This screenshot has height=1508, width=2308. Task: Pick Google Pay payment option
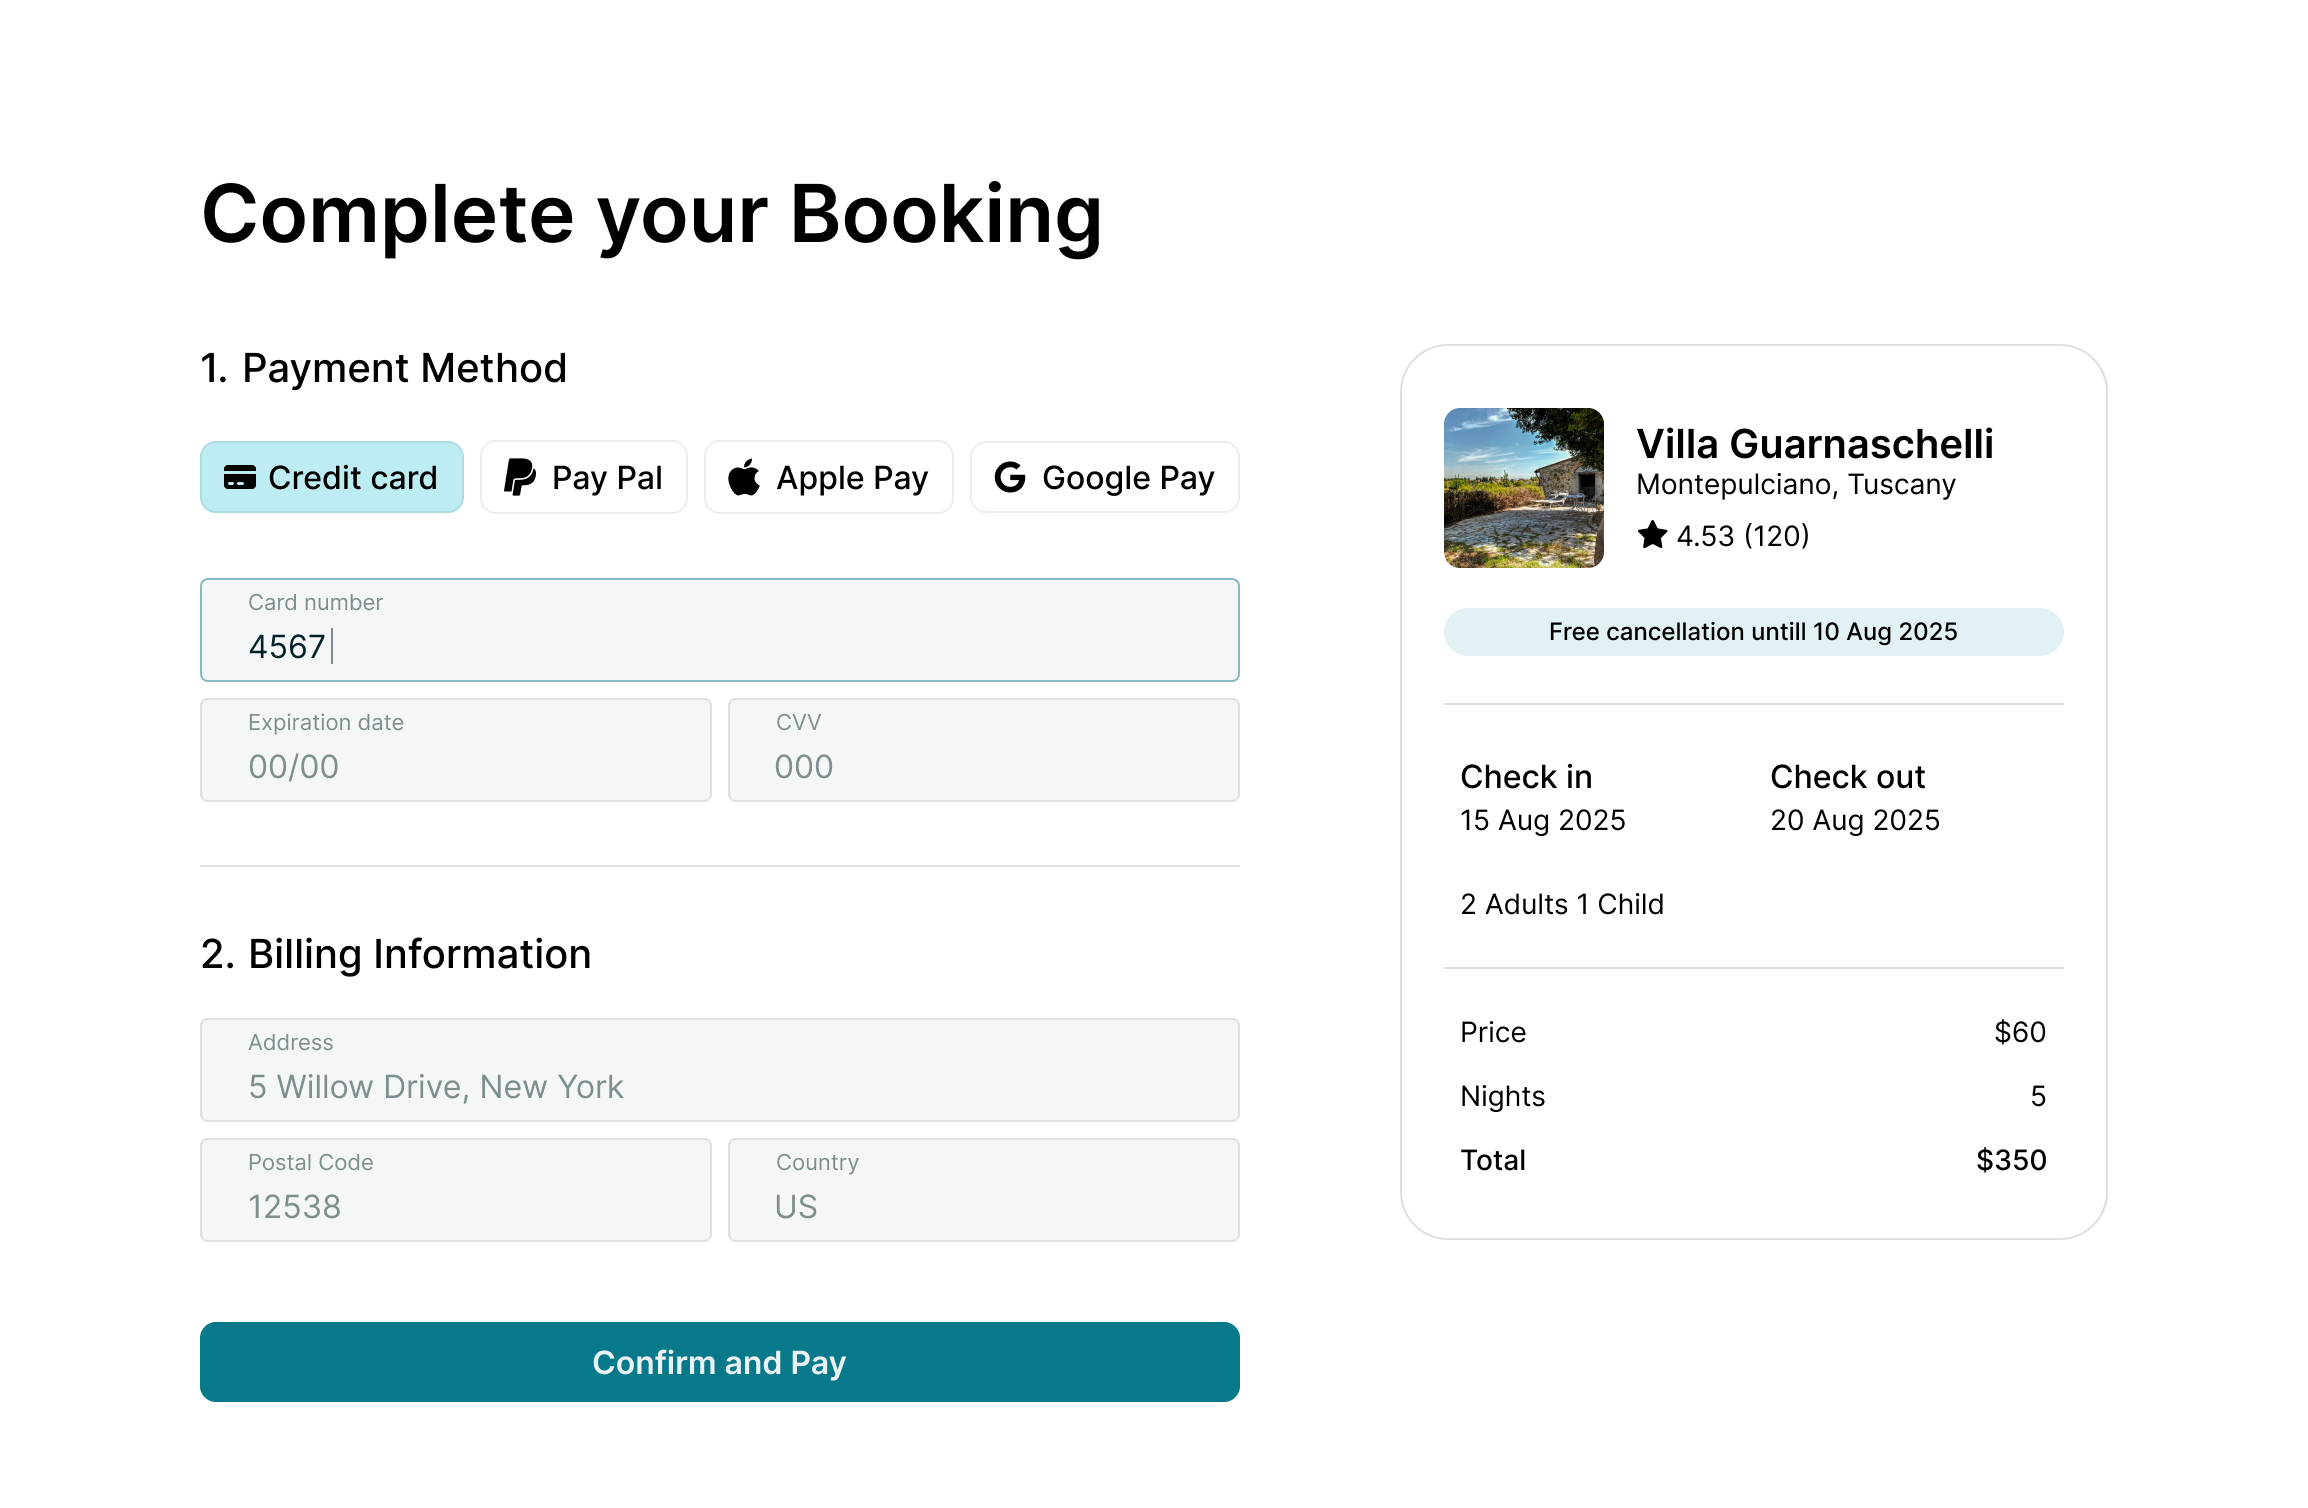1105,478
